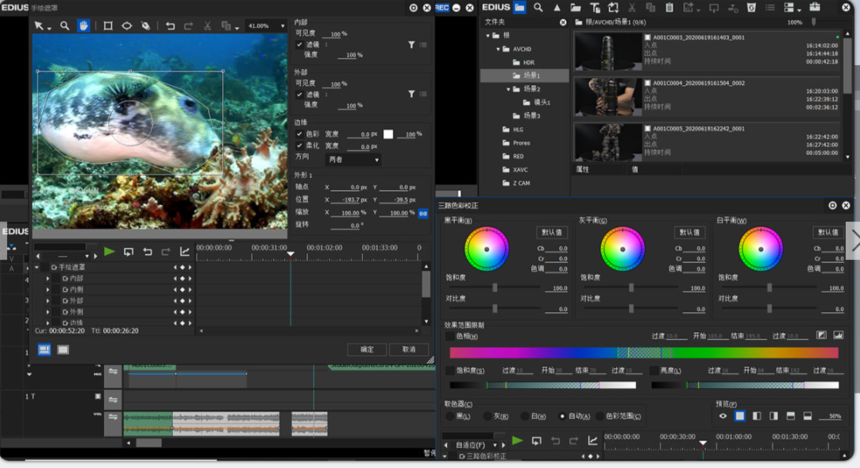
Task: Toggle the edge color checkbox
Action: [x=299, y=134]
